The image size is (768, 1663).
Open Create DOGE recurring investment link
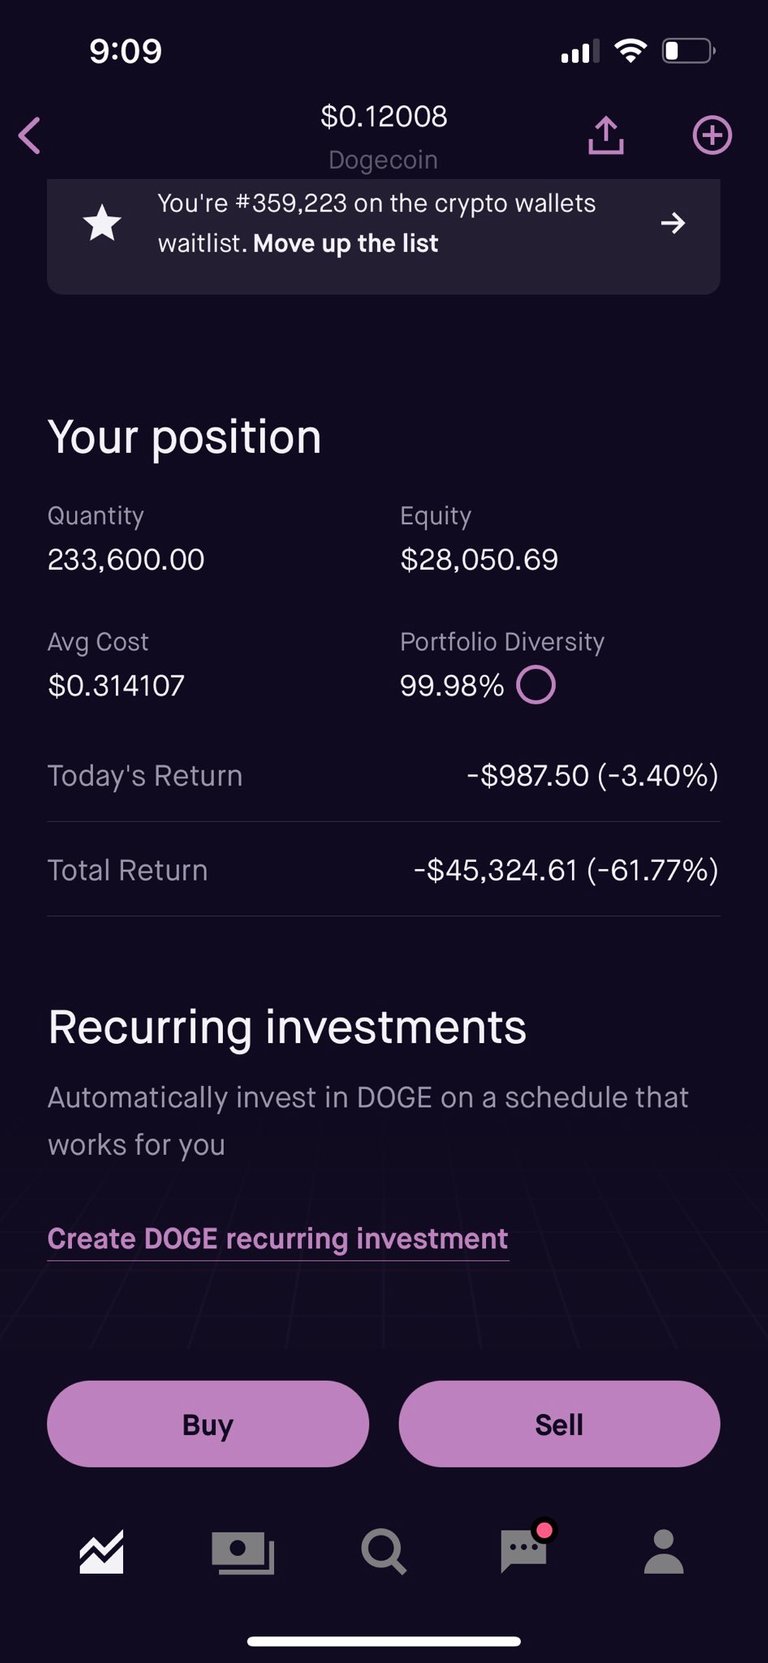pos(278,1239)
